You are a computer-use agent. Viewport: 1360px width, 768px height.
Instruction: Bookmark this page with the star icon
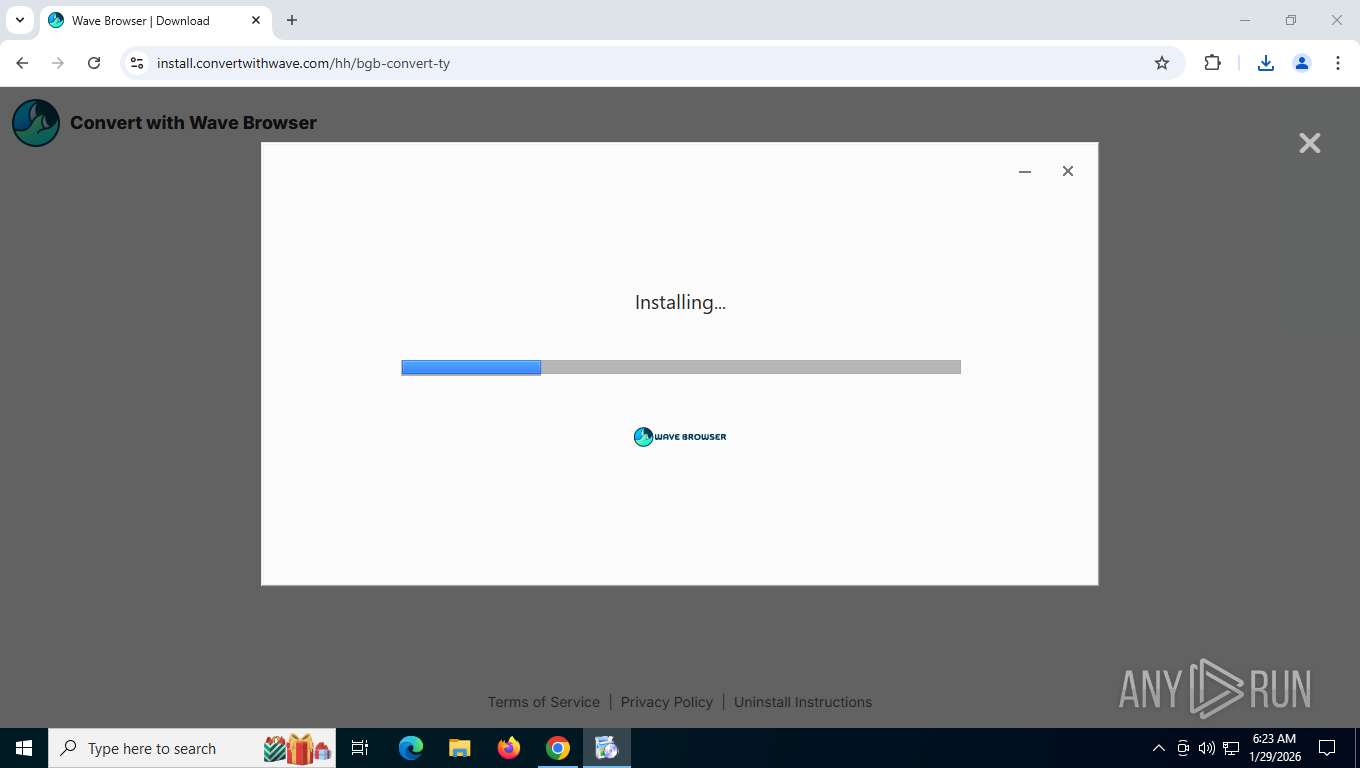[1162, 63]
